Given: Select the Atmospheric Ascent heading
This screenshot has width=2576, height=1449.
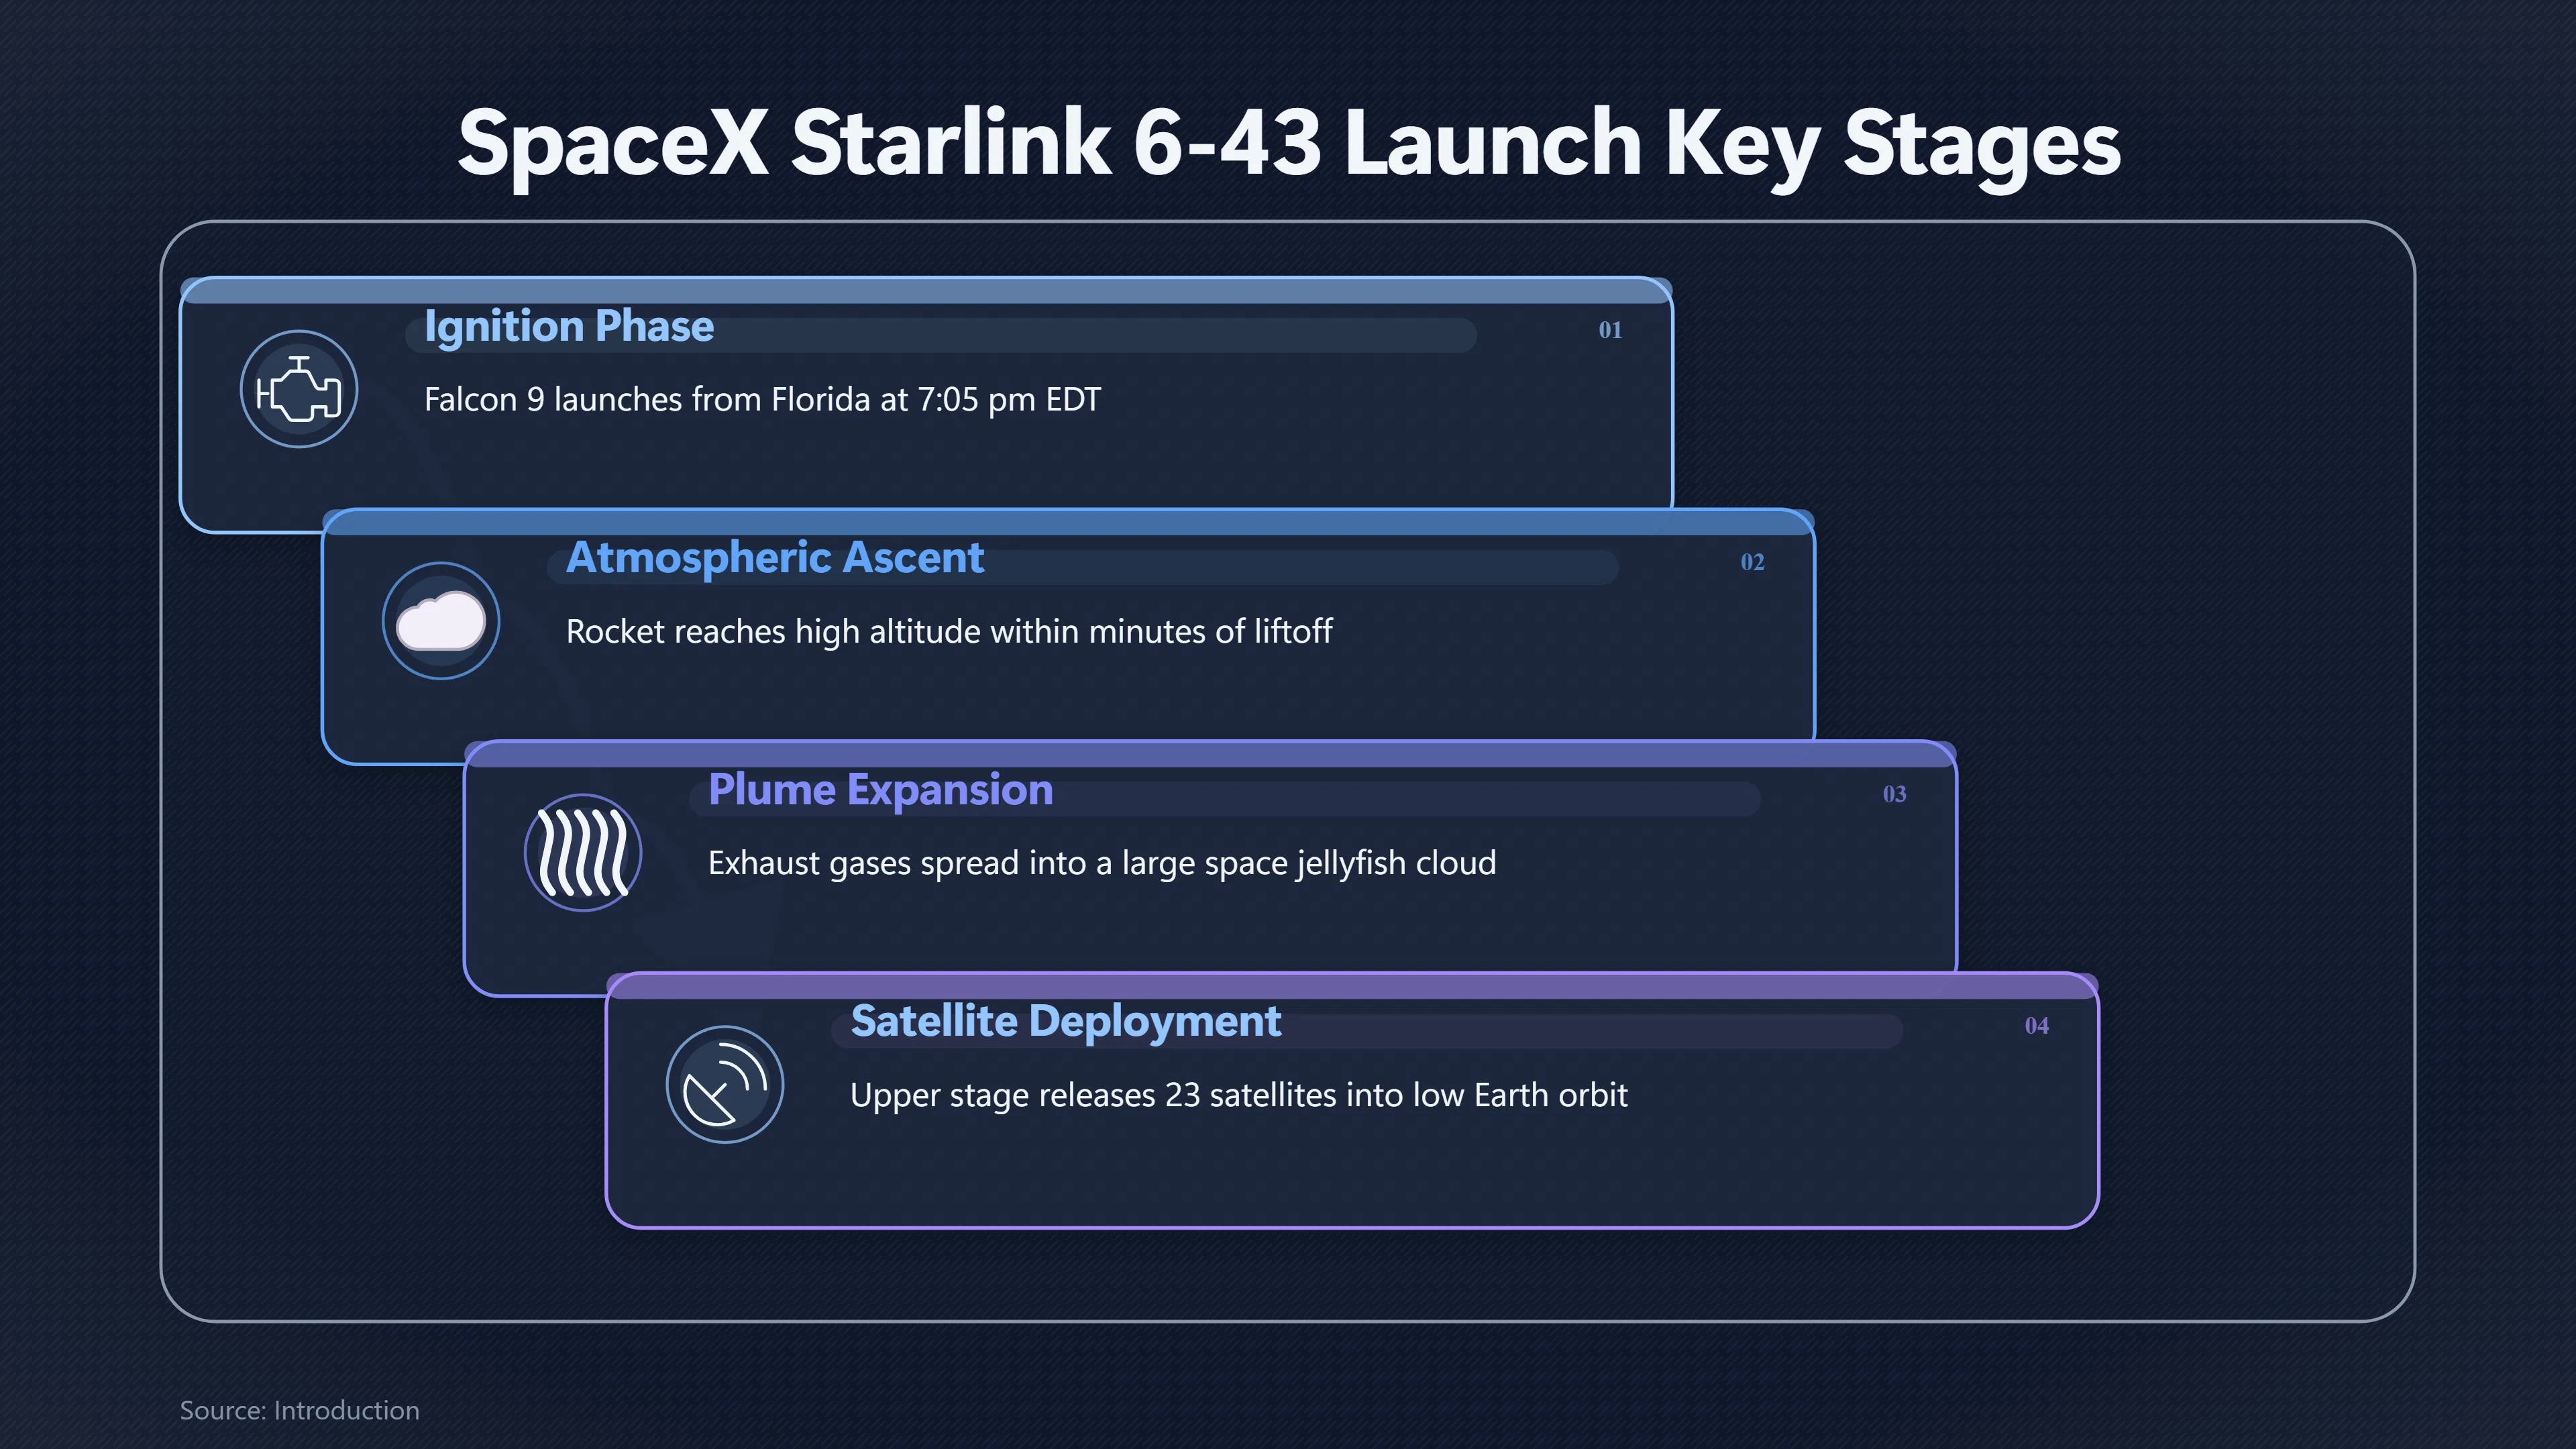Looking at the screenshot, I should tap(775, 559).
